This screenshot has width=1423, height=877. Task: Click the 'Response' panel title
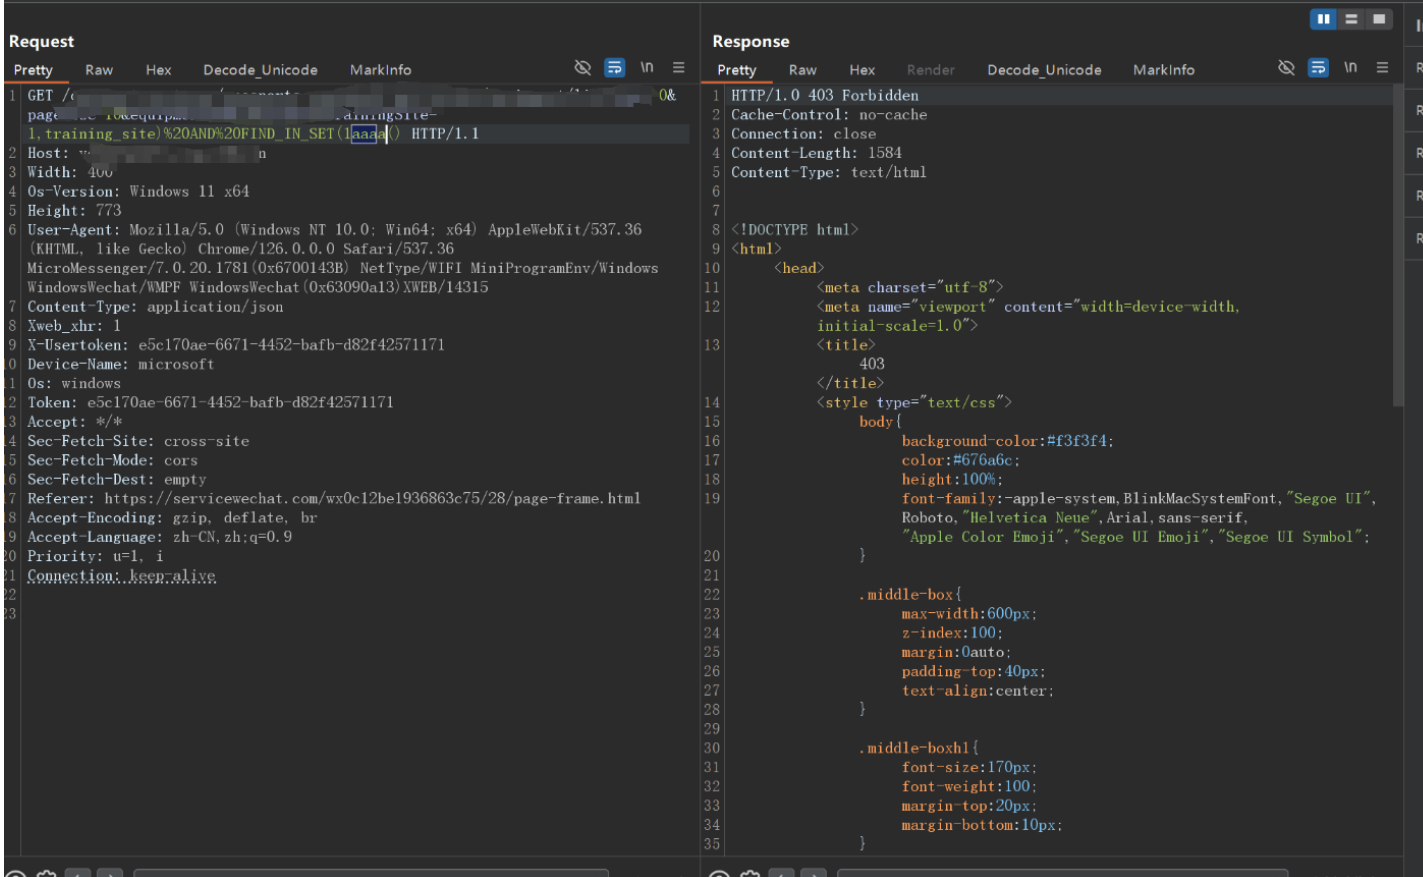751,41
